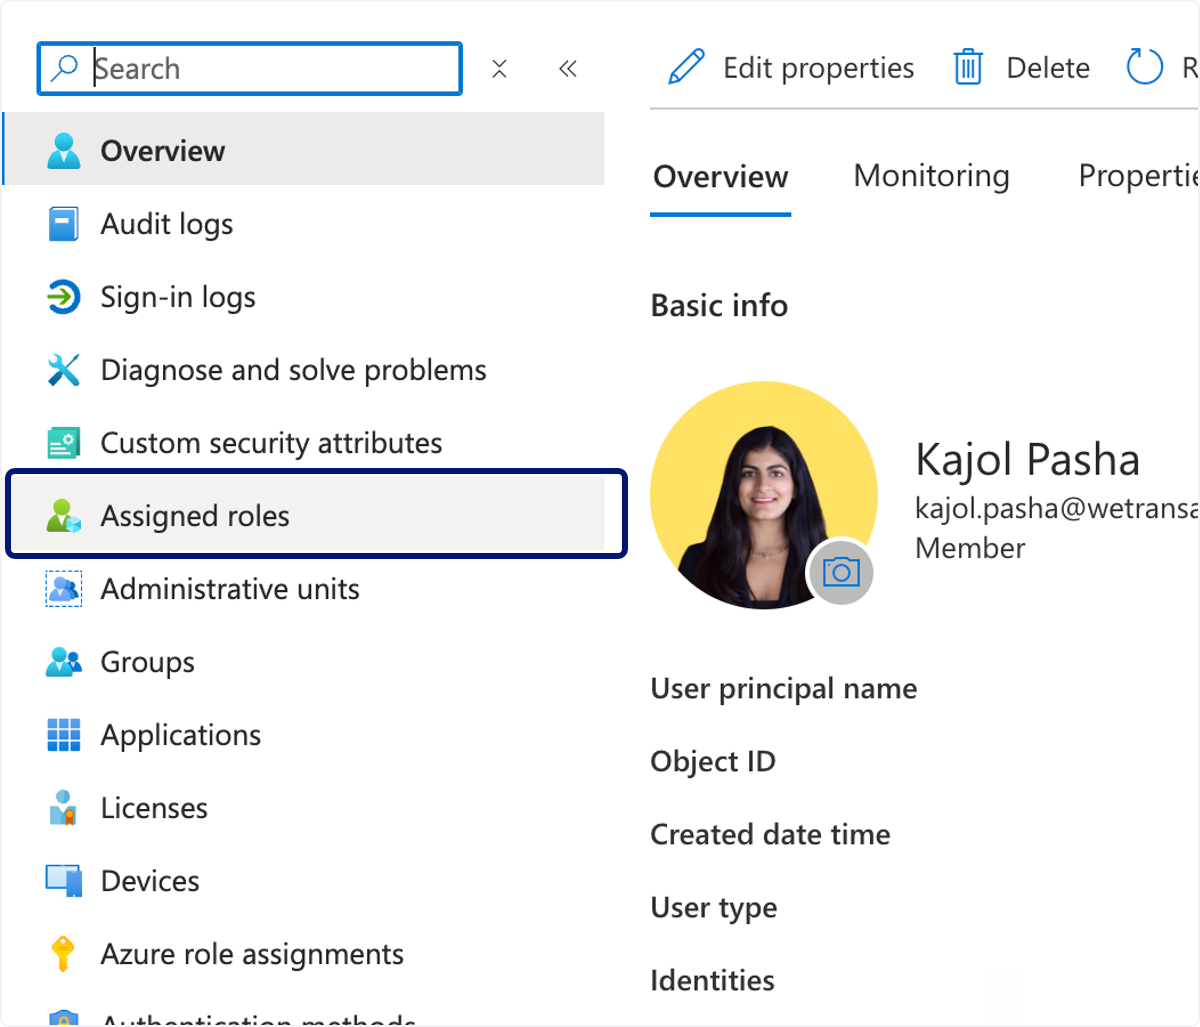
Task: Open Audit logs from the menu
Action: (x=304, y=224)
